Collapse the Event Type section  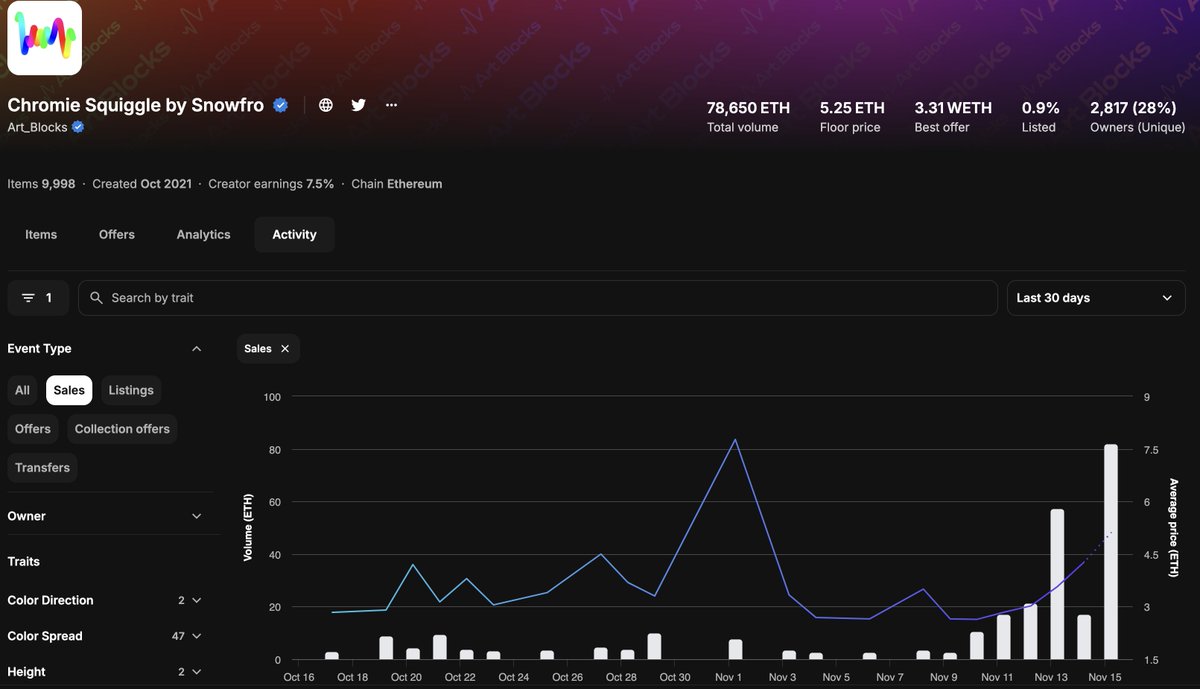196,348
